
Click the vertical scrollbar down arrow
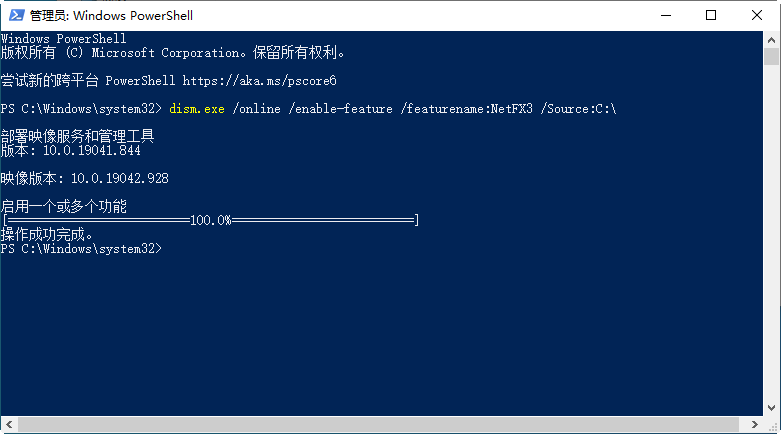click(x=771, y=408)
